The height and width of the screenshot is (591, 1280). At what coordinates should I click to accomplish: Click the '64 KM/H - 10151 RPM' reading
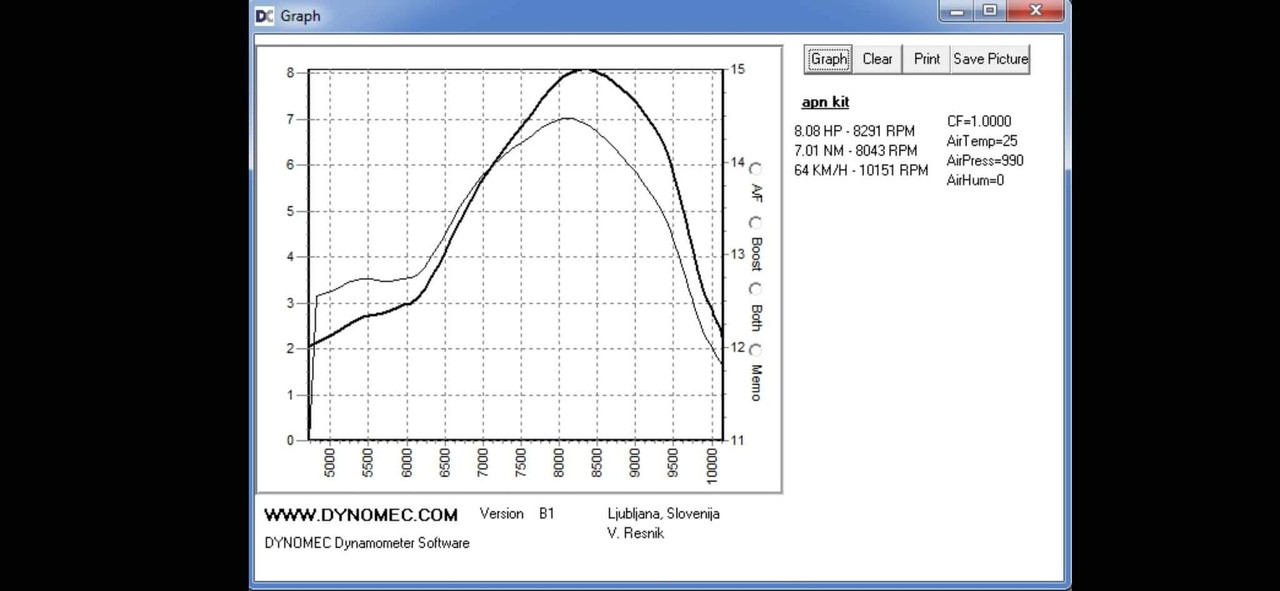tap(861, 171)
